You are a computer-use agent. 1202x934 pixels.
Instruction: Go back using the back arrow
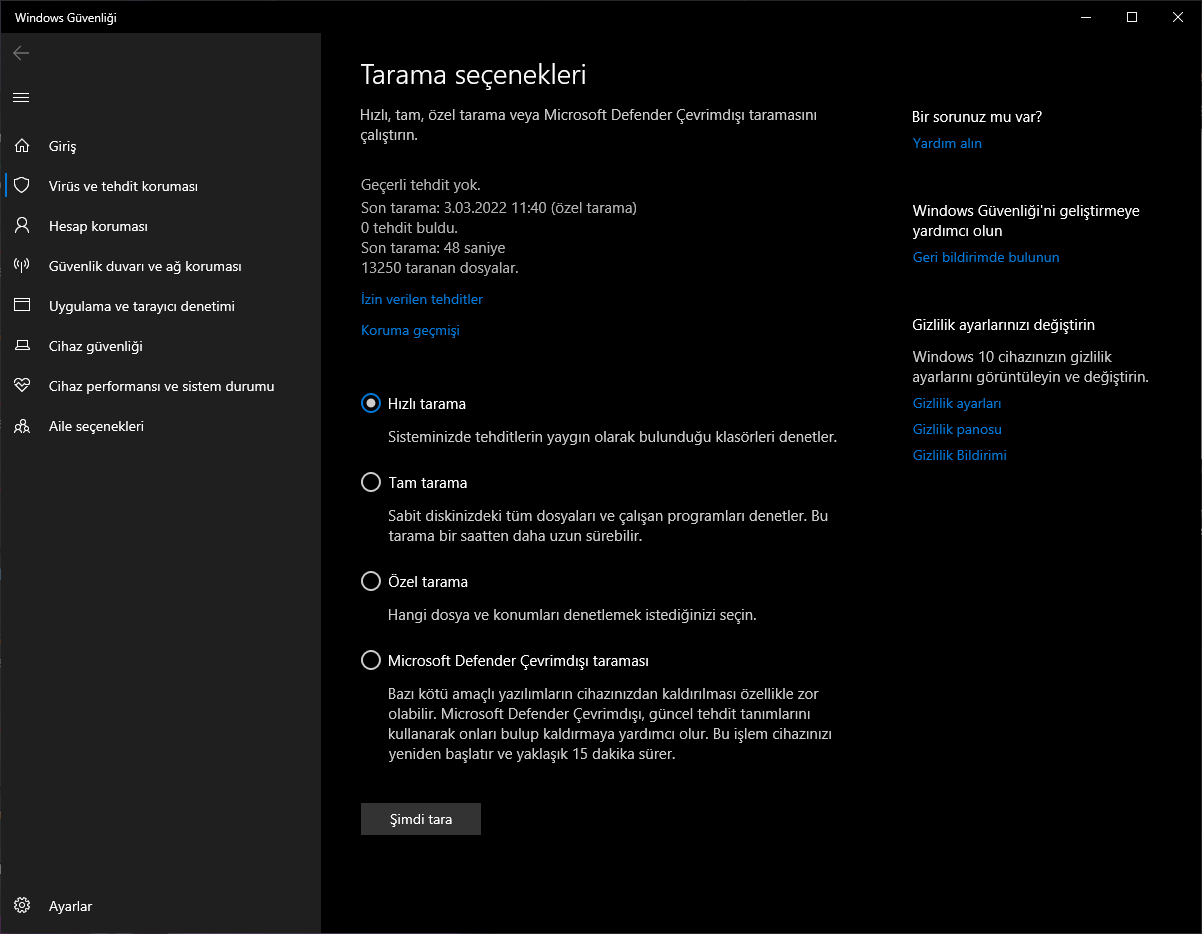[21, 53]
